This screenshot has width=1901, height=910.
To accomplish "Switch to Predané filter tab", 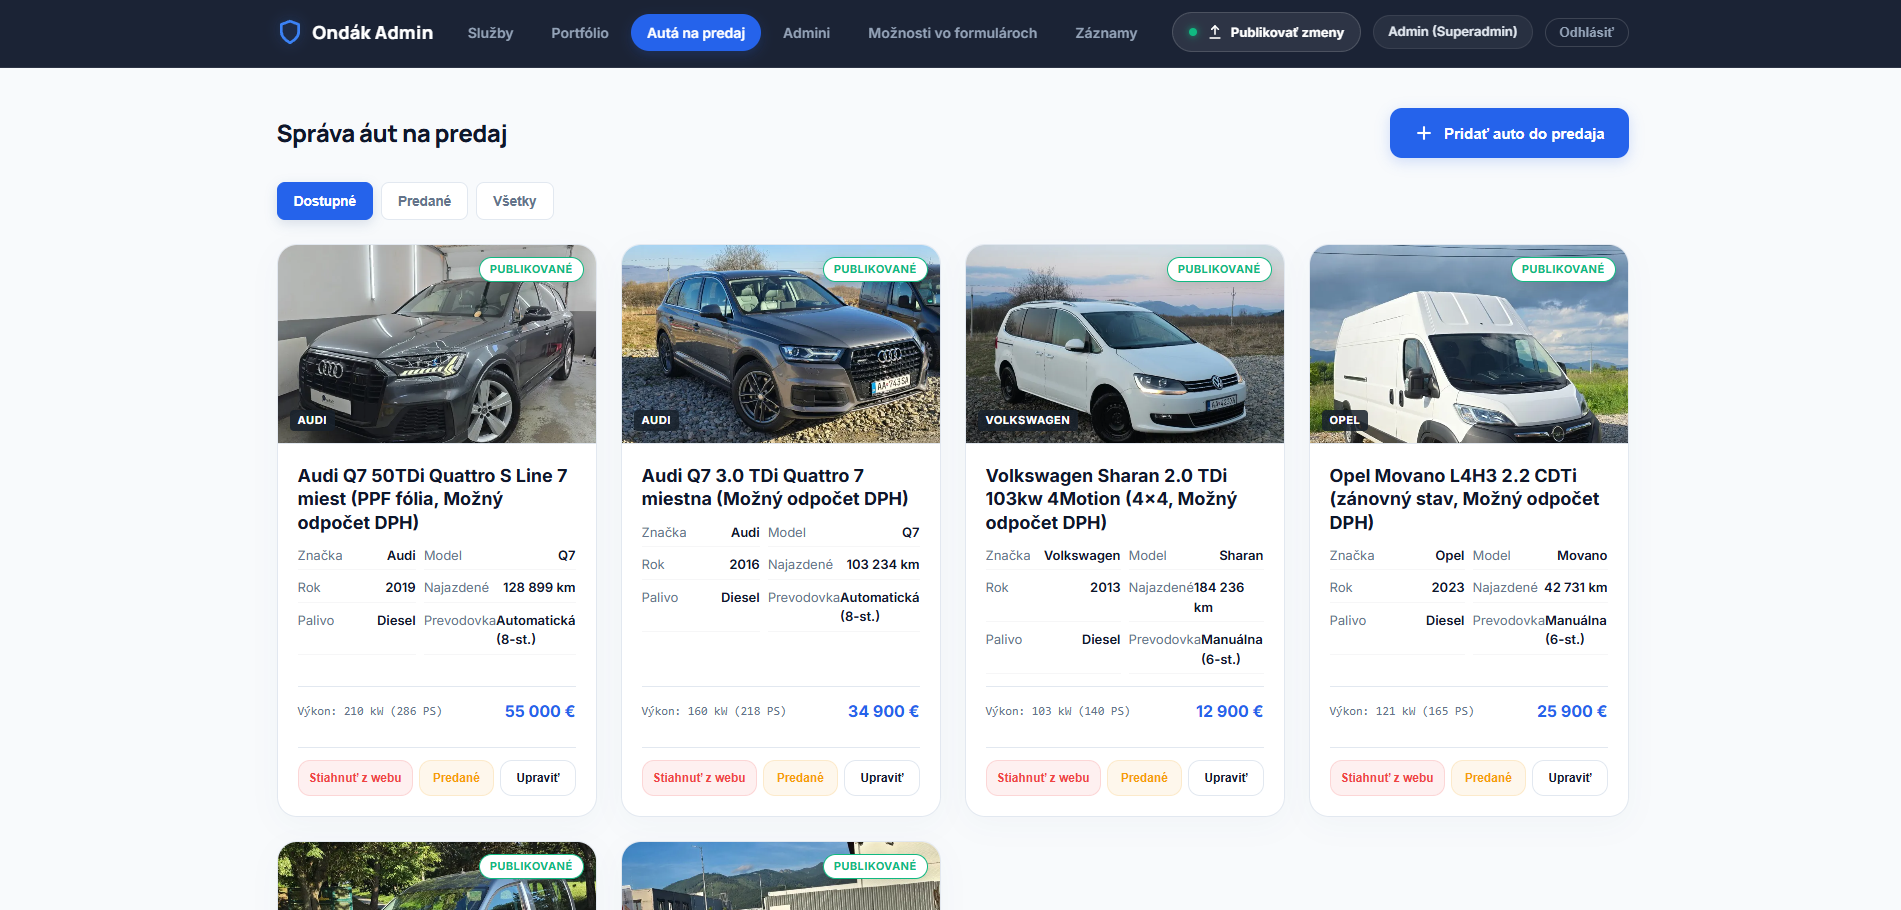I will point(424,201).
